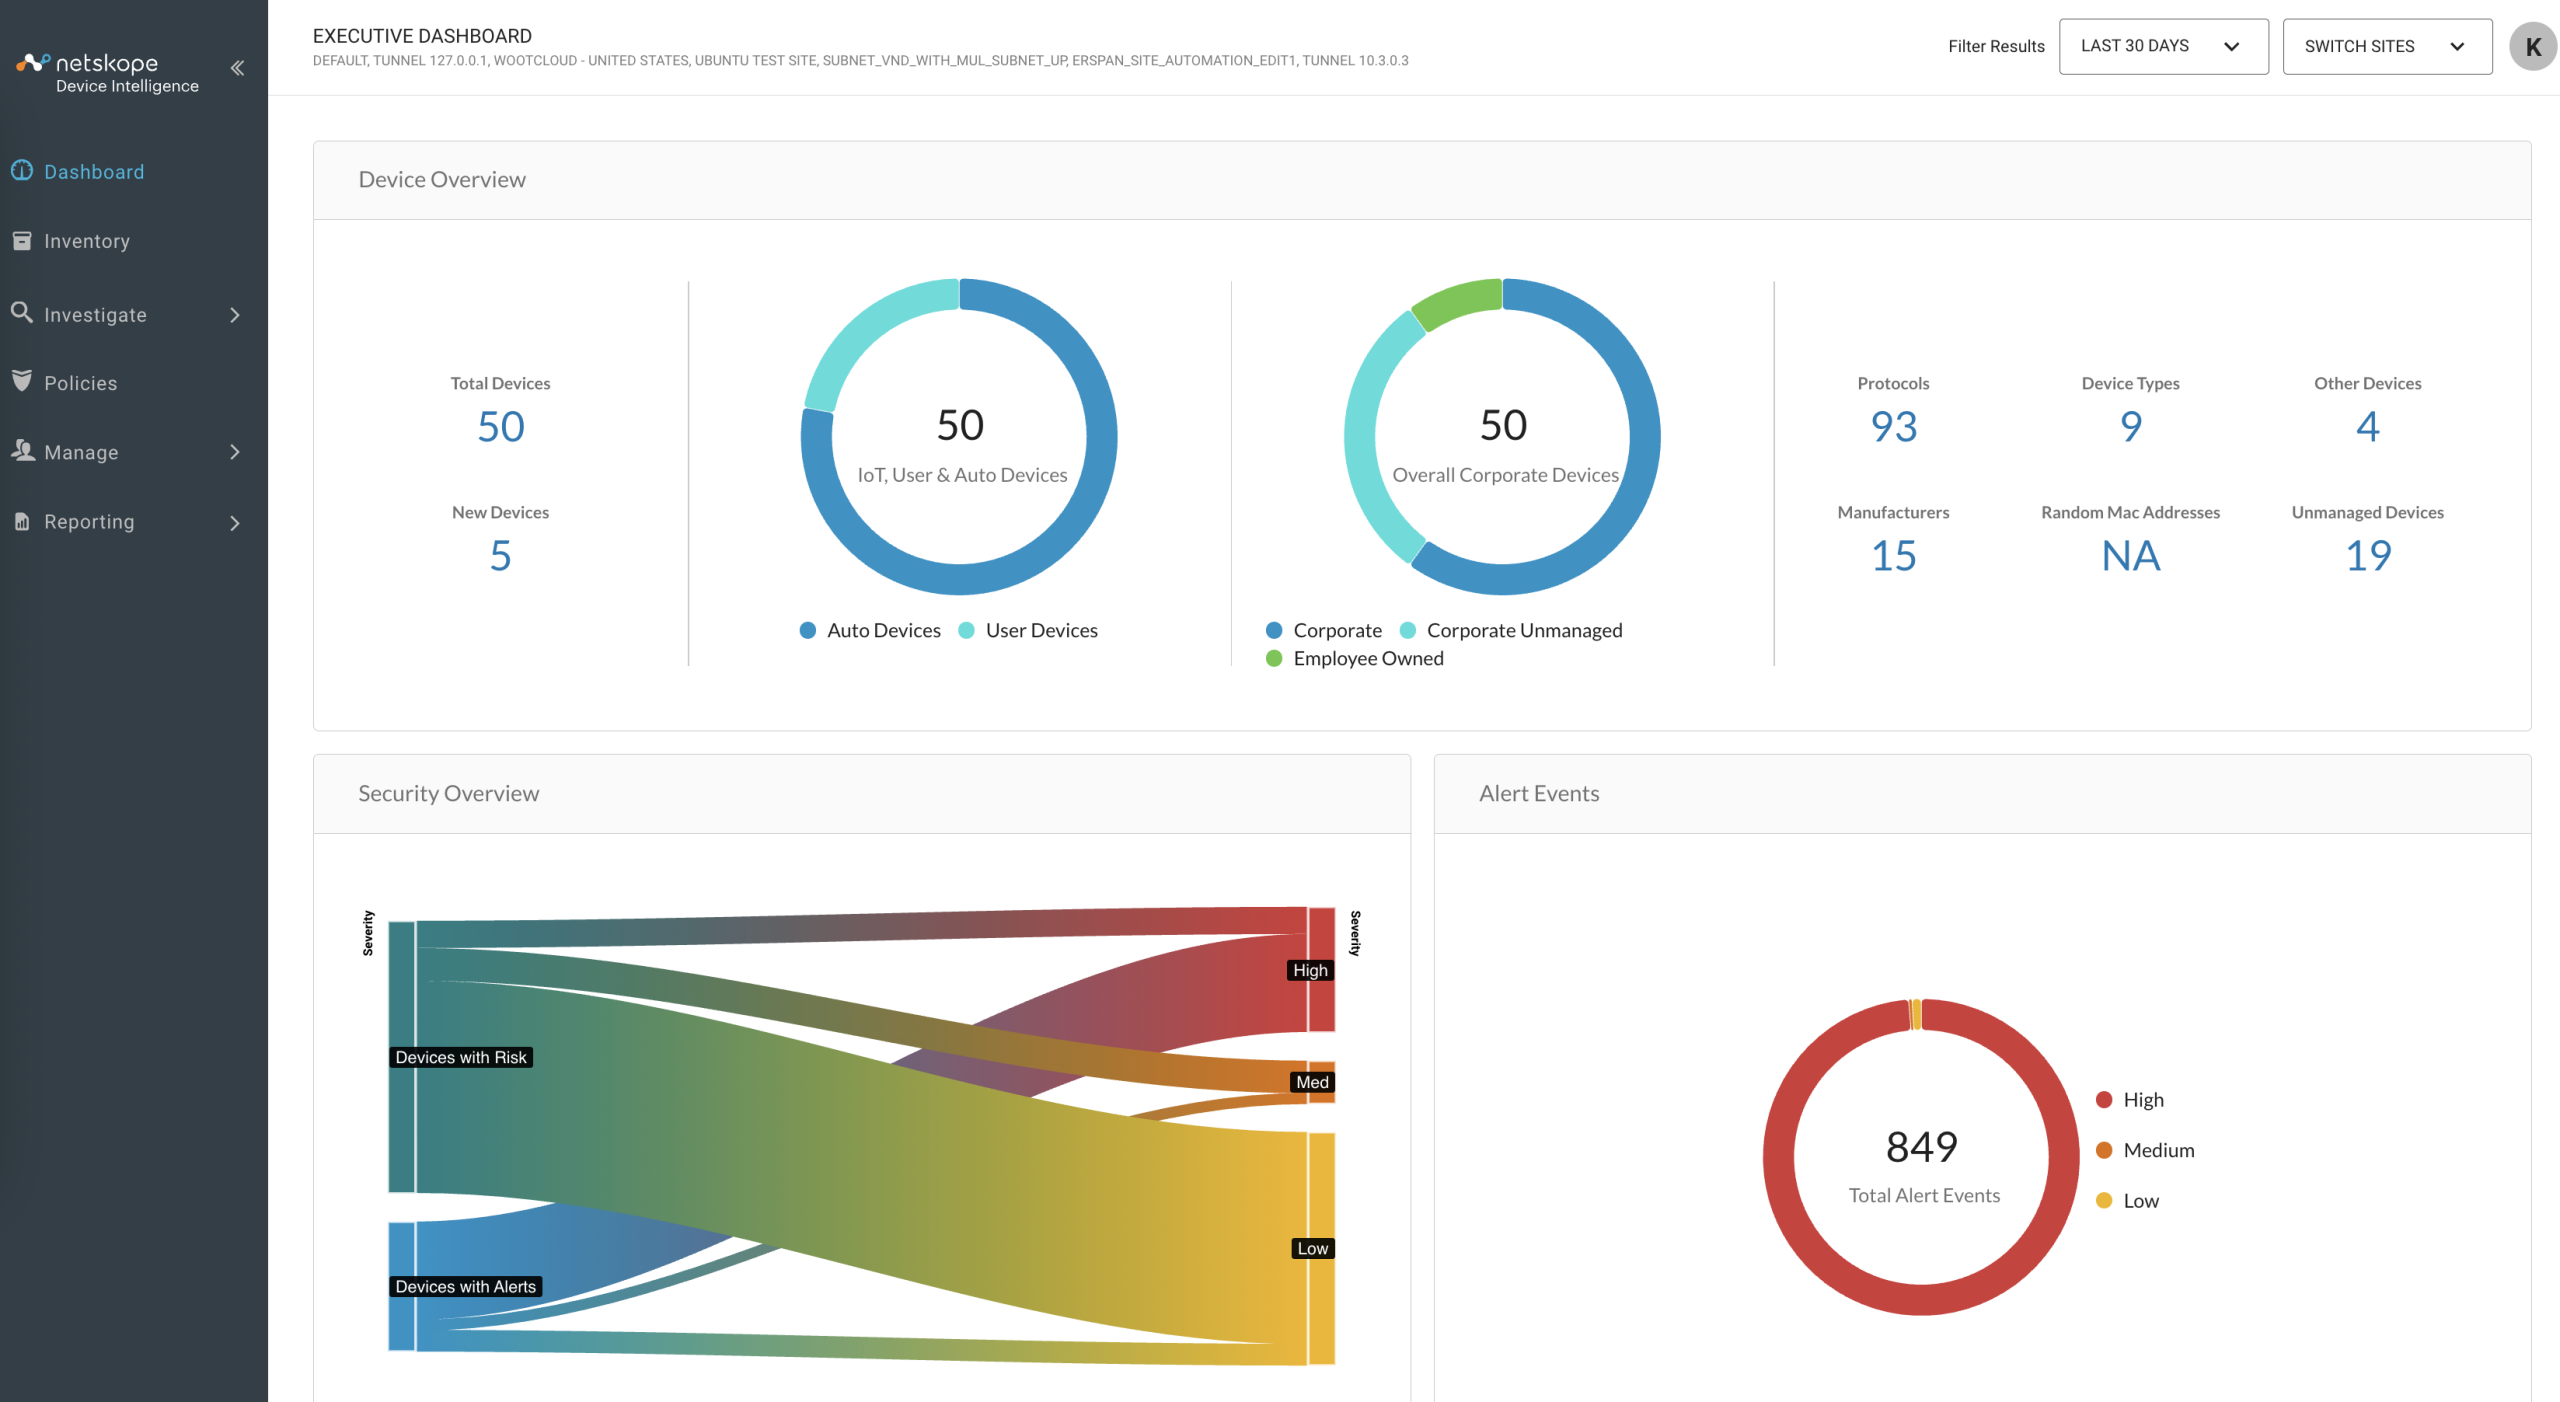This screenshot has height=1402, width=2560.
Task: Click the Manage user icon
Action: (22, 450)
